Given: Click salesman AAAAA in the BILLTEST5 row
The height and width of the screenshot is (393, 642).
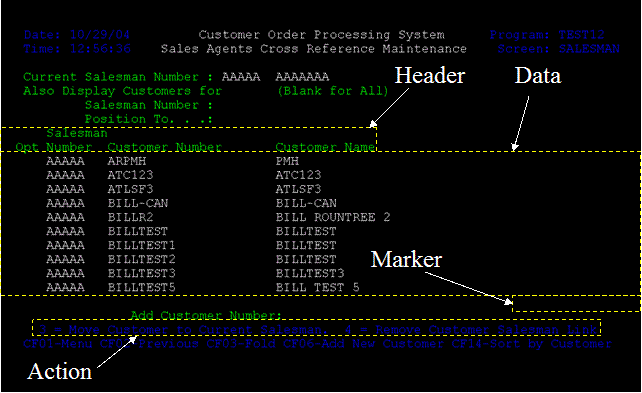Looking at the screenshot, I should tap(66, 287).
